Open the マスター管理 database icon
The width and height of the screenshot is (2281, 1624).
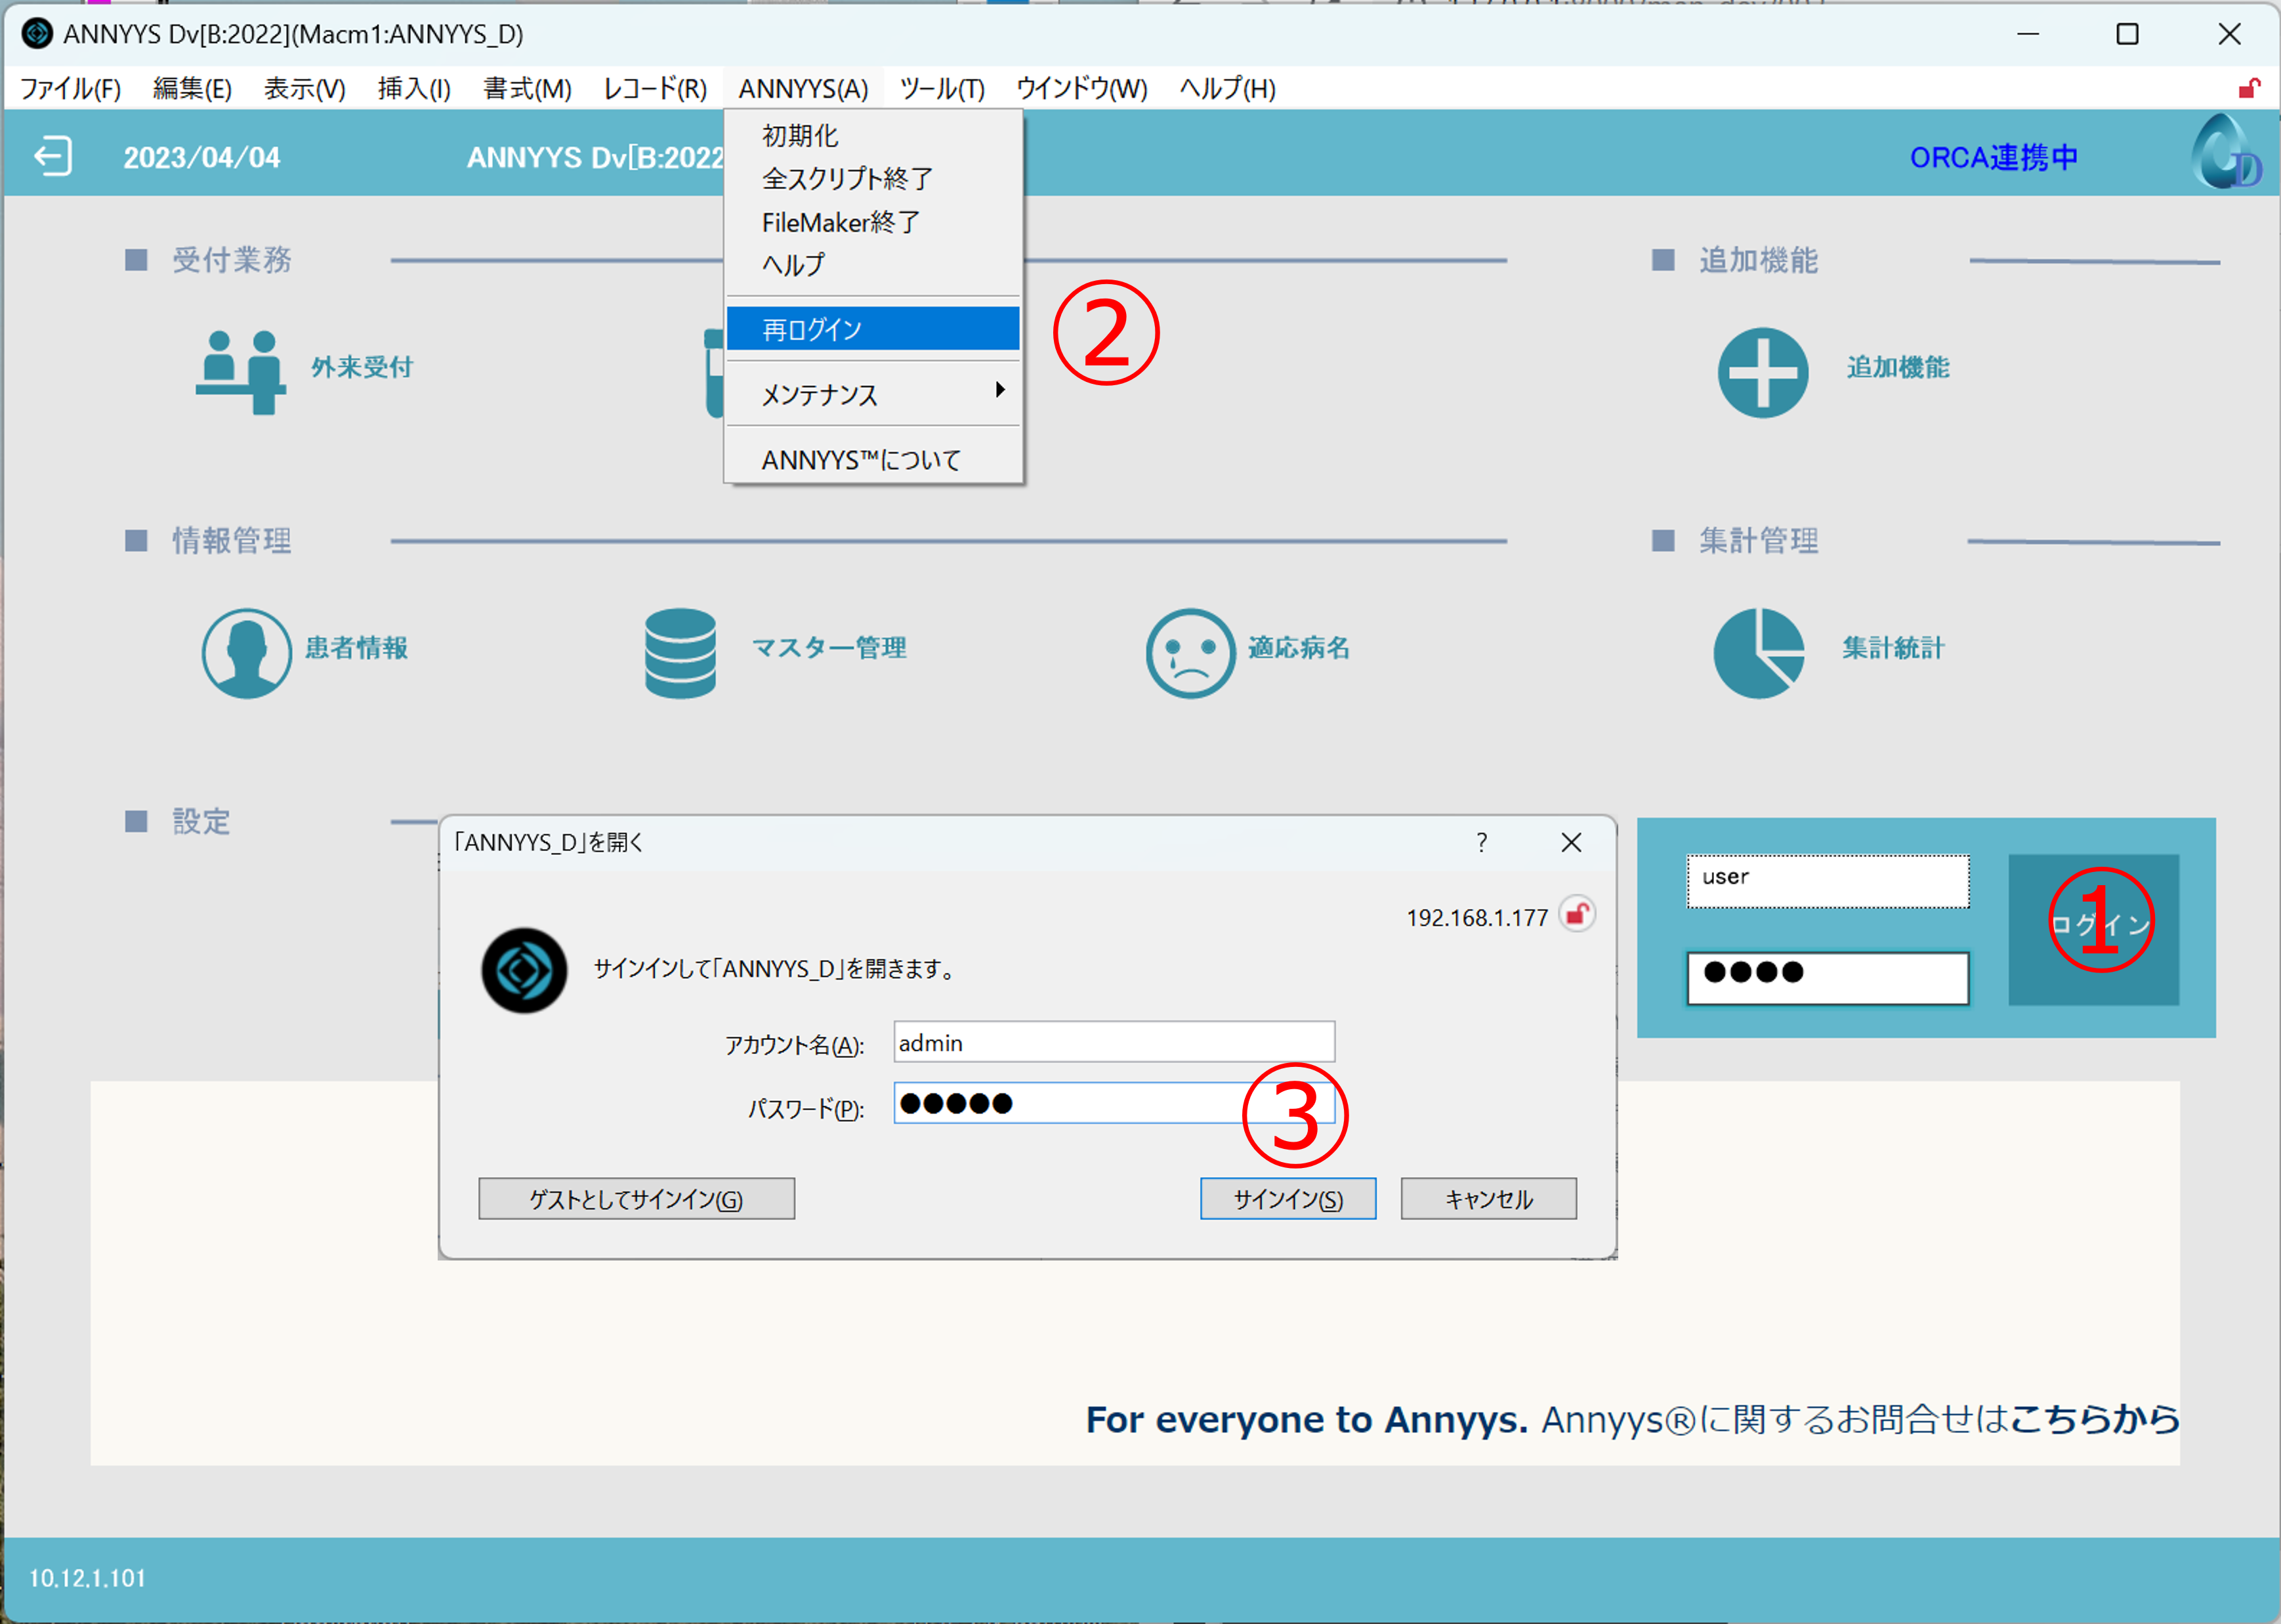[x=680, y=653]
